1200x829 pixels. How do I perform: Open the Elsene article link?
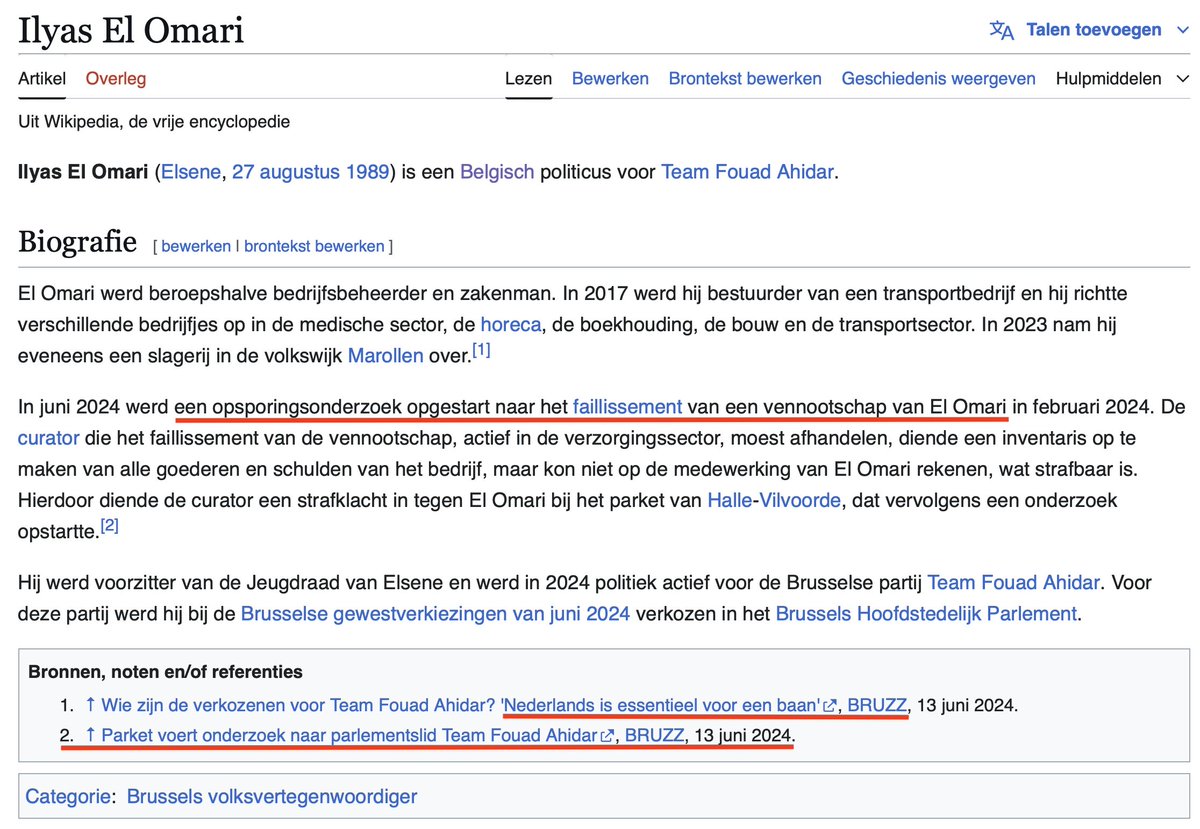(x=191, y=172)
